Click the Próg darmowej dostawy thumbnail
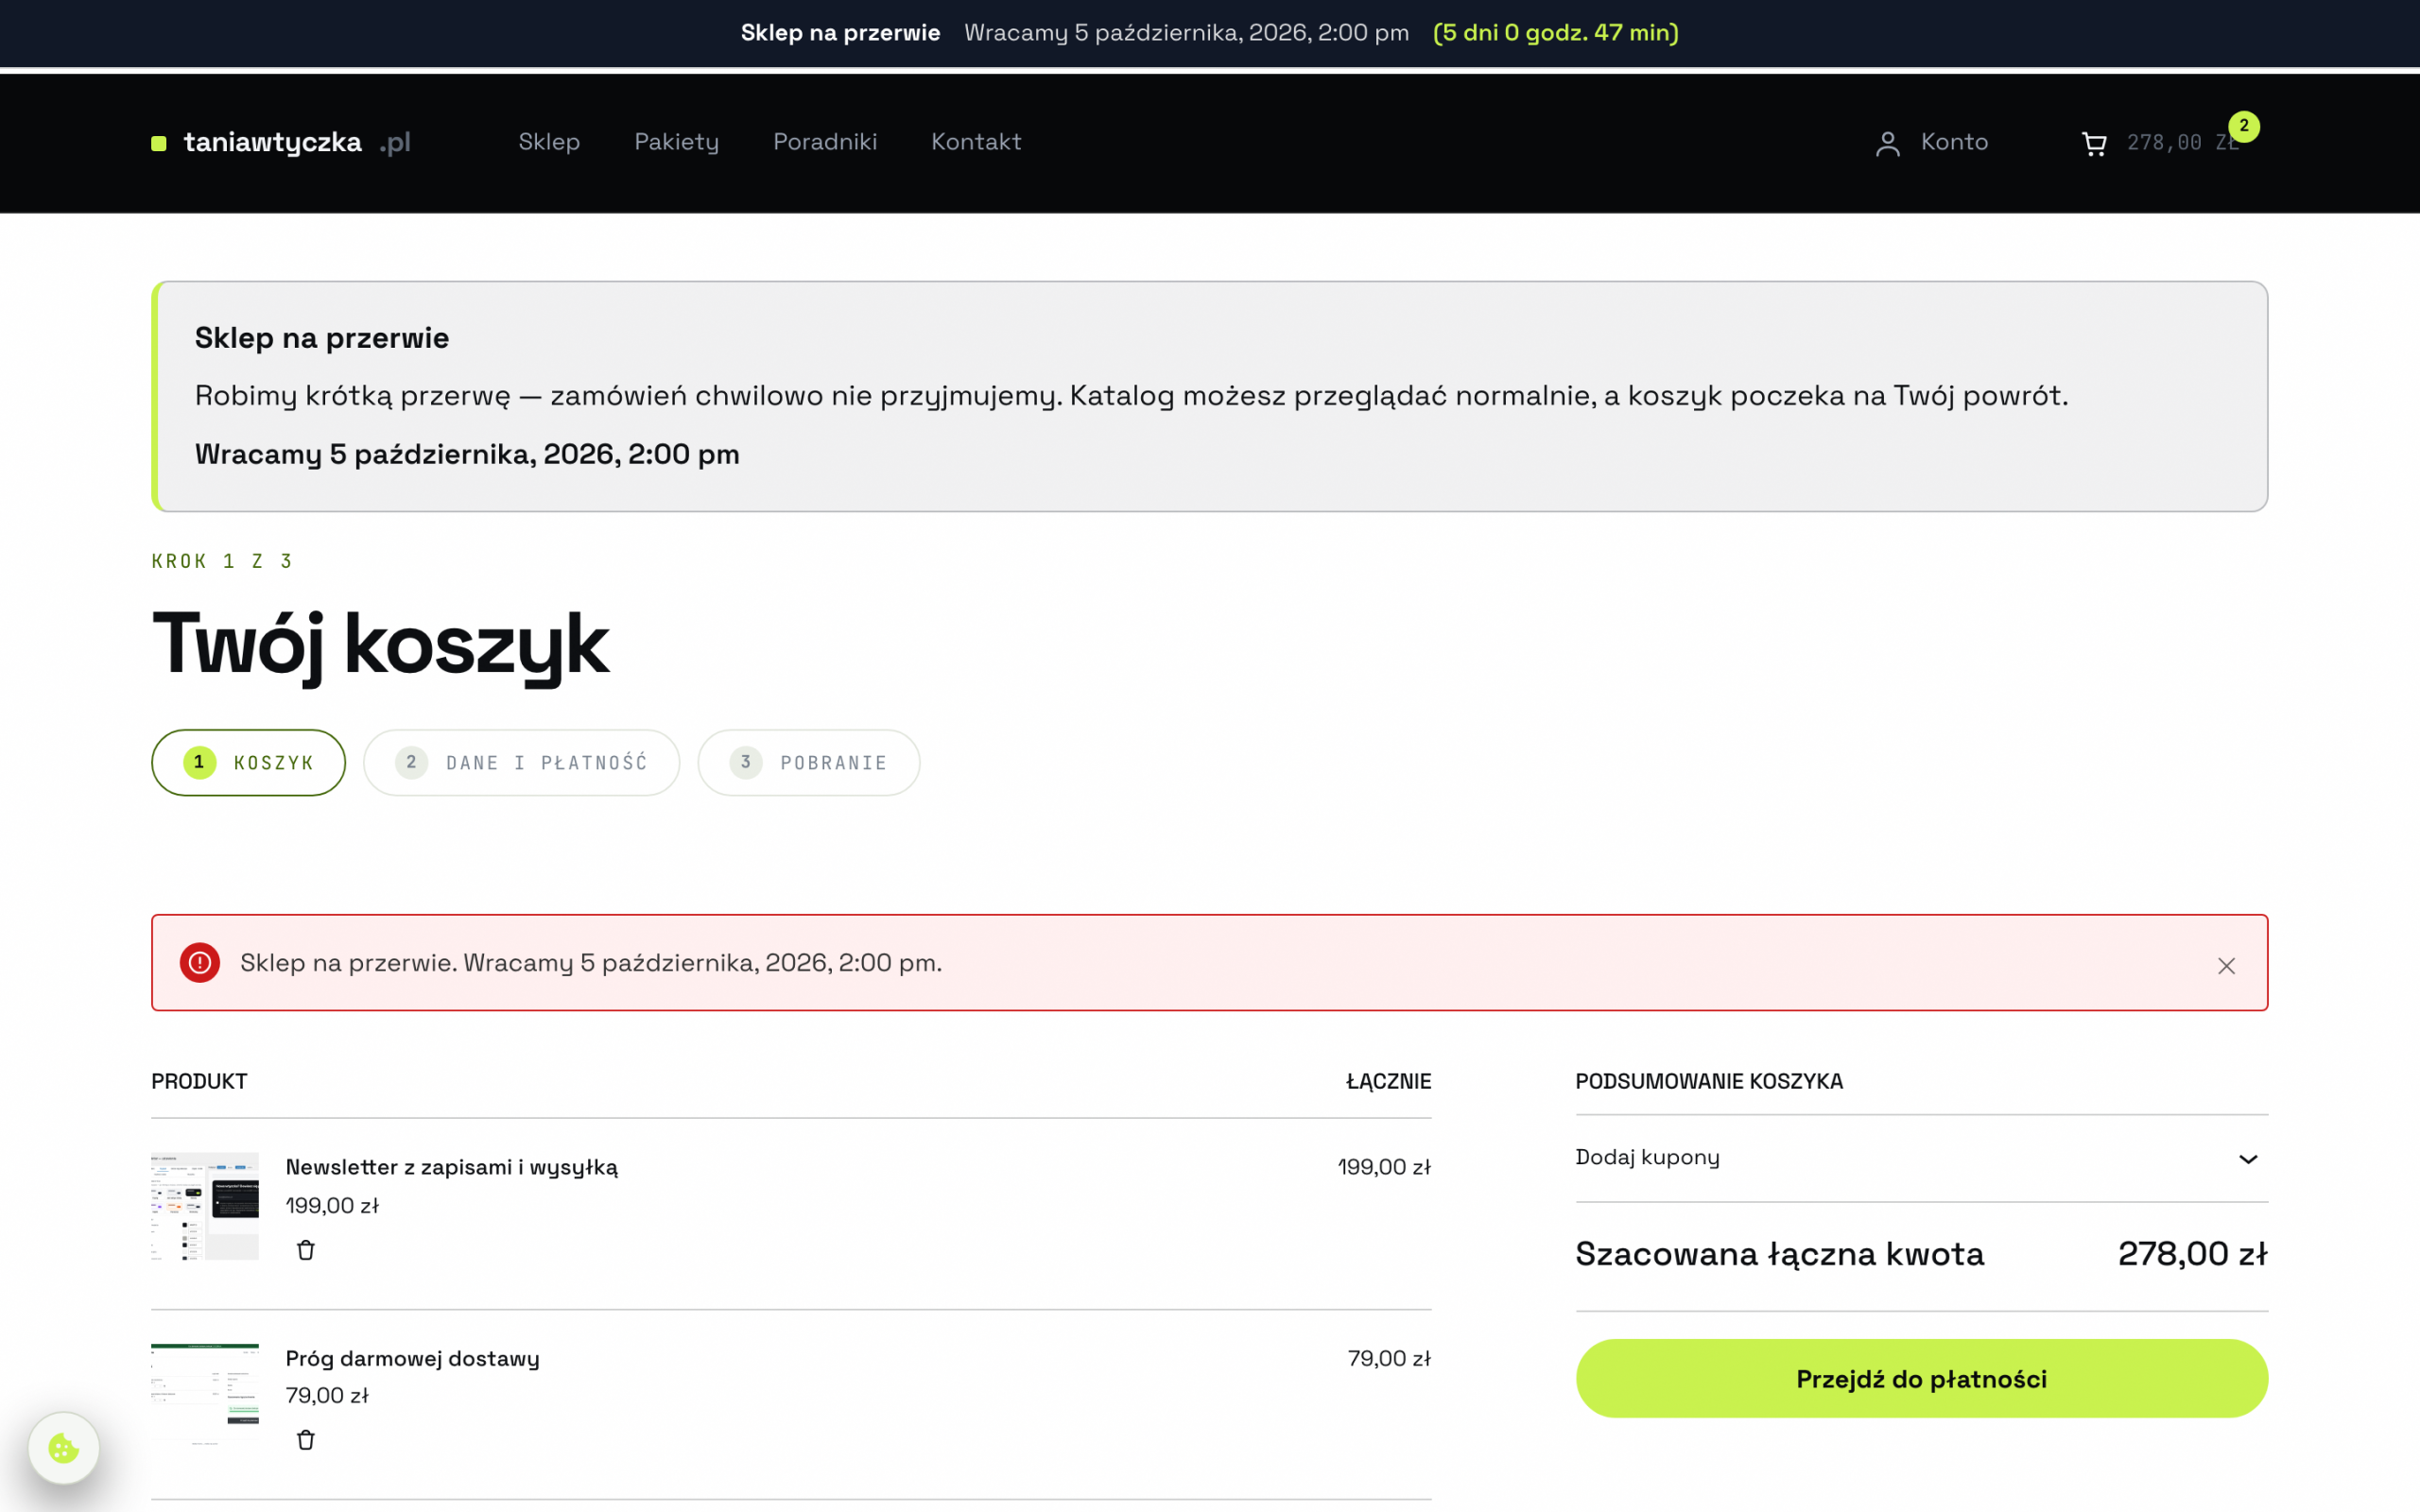This screenshot has width=2420, height=1512. coord(205,1396)
